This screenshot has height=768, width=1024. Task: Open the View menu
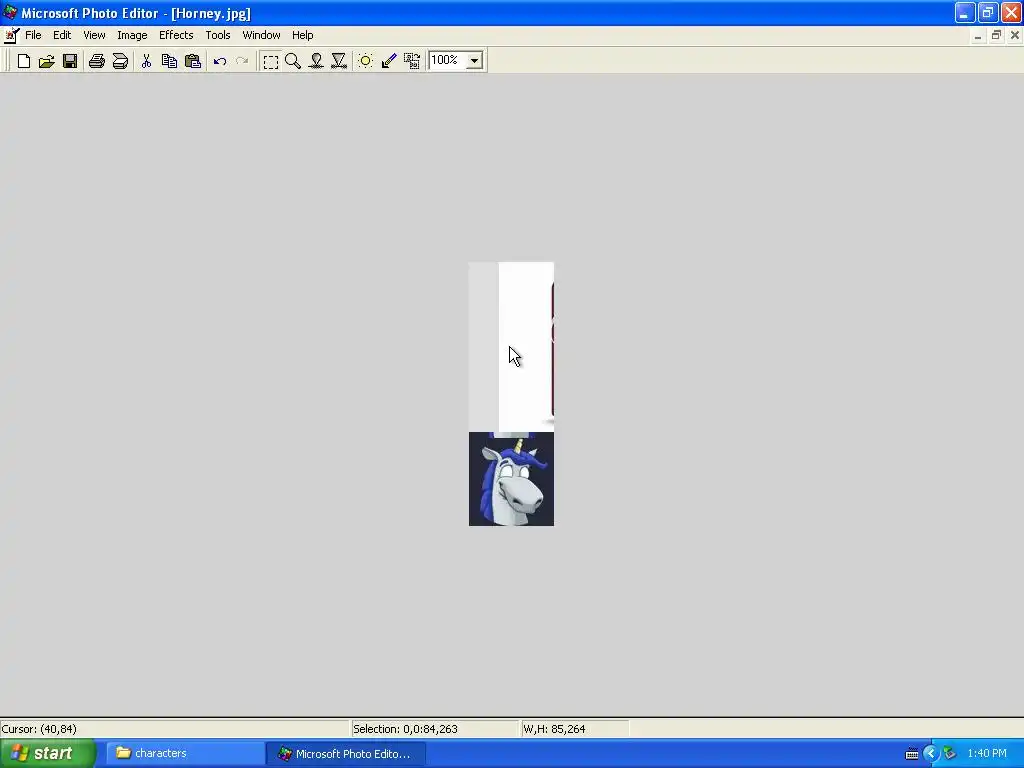[94, 35]
